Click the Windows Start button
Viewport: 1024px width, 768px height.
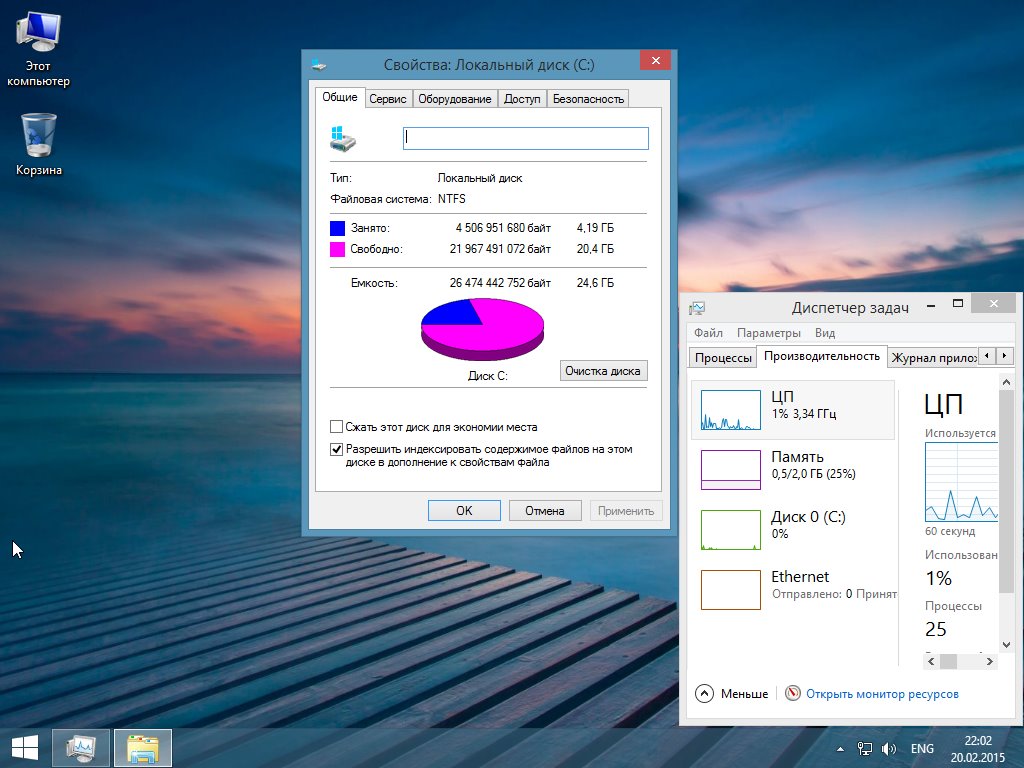(25, 747)
